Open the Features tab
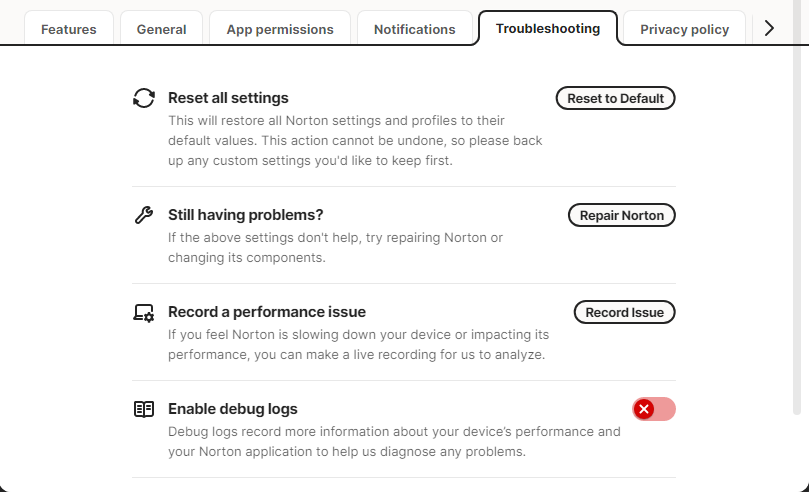The height and width of the screenshot is (492, 809). 69,29
